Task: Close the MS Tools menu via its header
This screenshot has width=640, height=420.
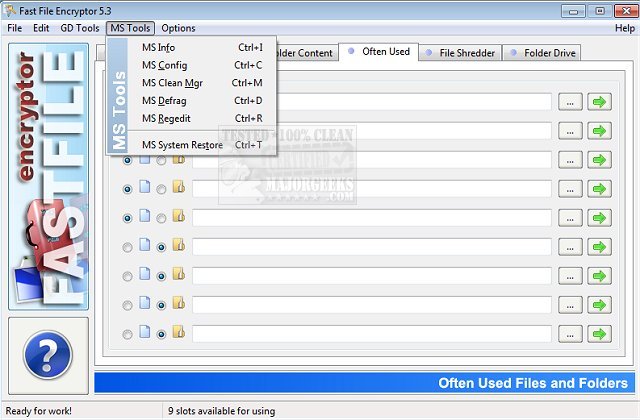Action: [130, 28]
